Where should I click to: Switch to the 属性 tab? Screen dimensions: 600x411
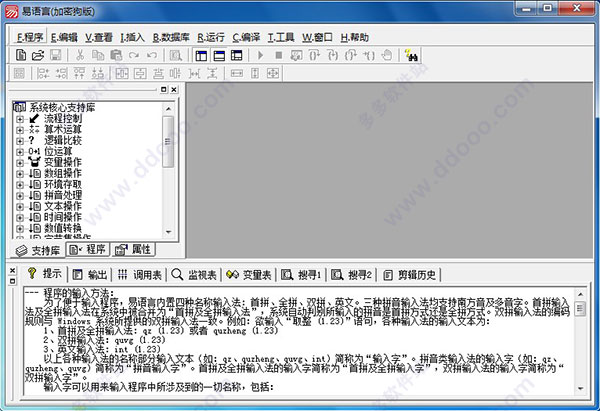point(133,250)
